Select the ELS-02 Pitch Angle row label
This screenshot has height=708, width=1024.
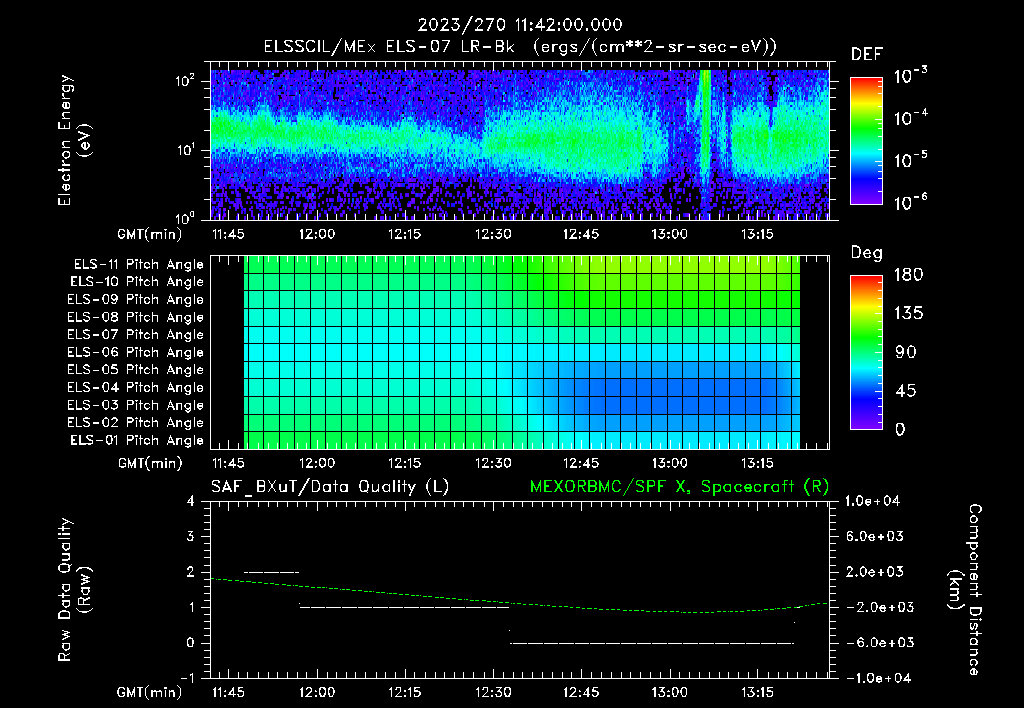tap(136, 423)
